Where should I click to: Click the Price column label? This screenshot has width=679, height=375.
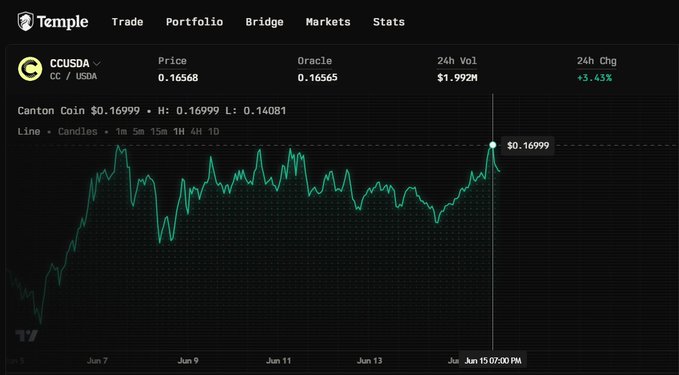[x=172, y=61]
